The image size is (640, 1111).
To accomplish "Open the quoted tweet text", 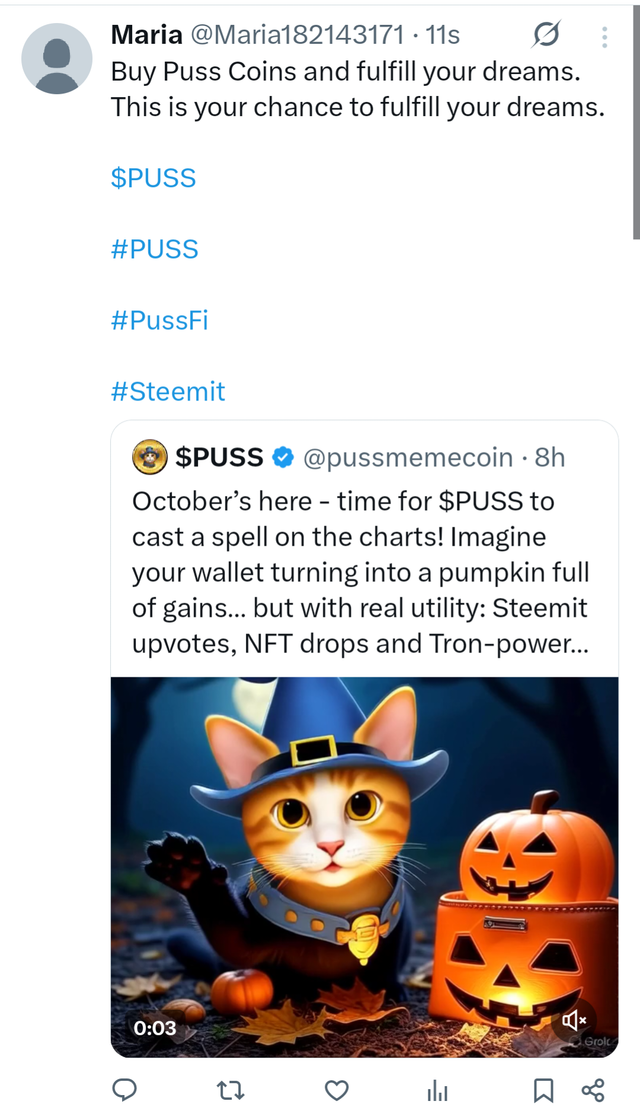I will click(x=360, y=572).
